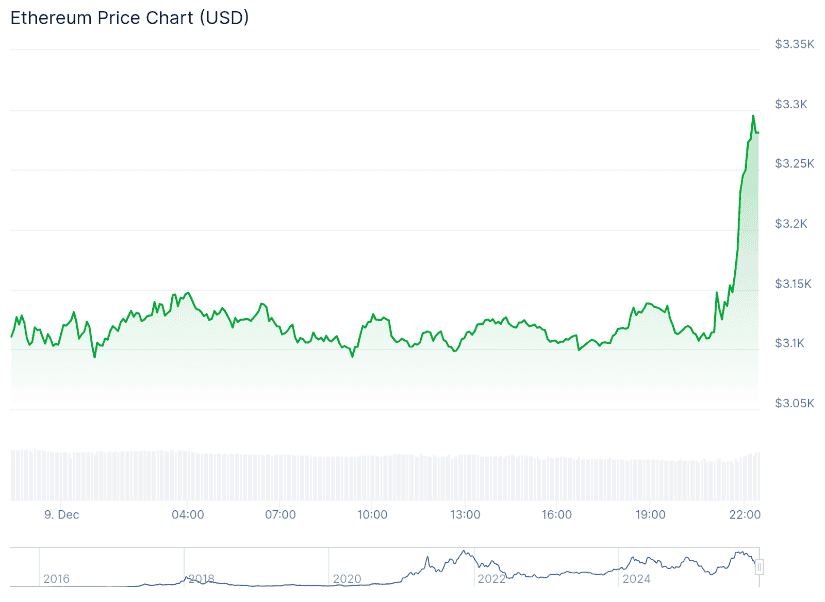Click the 2016 label in the navigator

click(56, 578)
